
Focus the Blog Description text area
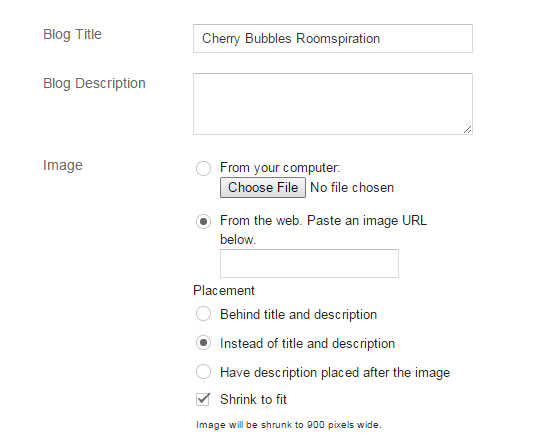point(333,104)
